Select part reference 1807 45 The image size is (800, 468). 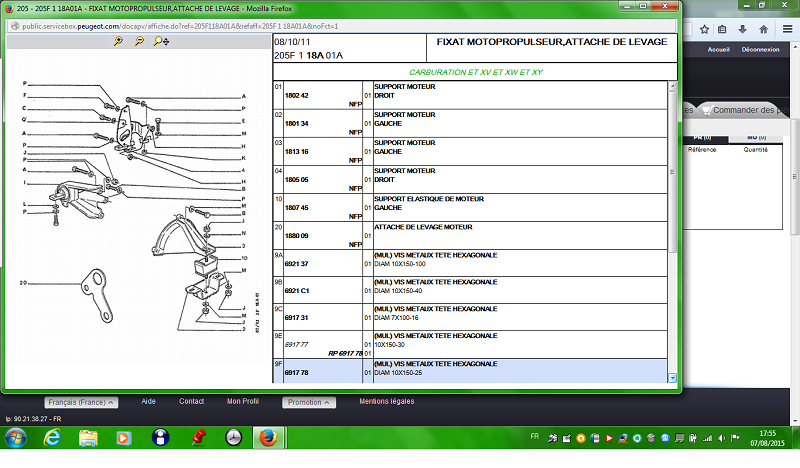[x=296, y=208]
